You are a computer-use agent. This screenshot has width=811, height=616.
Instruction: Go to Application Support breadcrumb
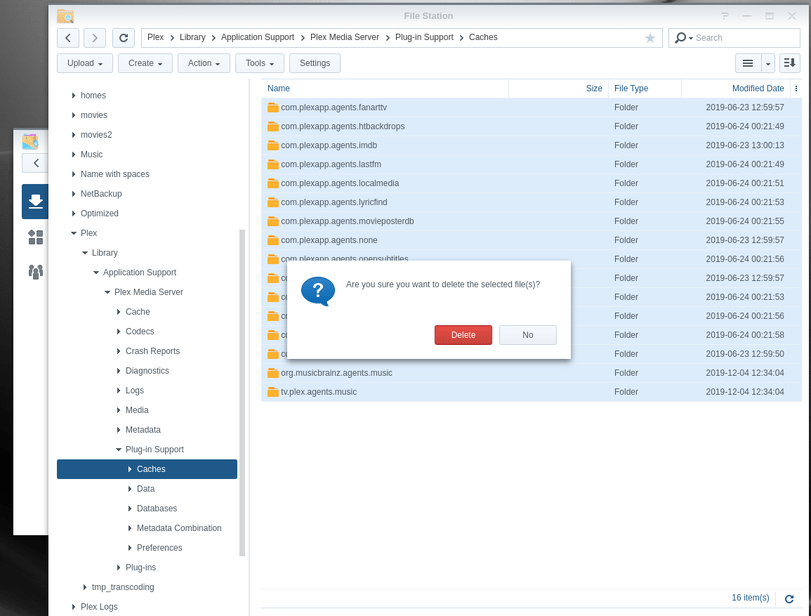coord(258,37)
